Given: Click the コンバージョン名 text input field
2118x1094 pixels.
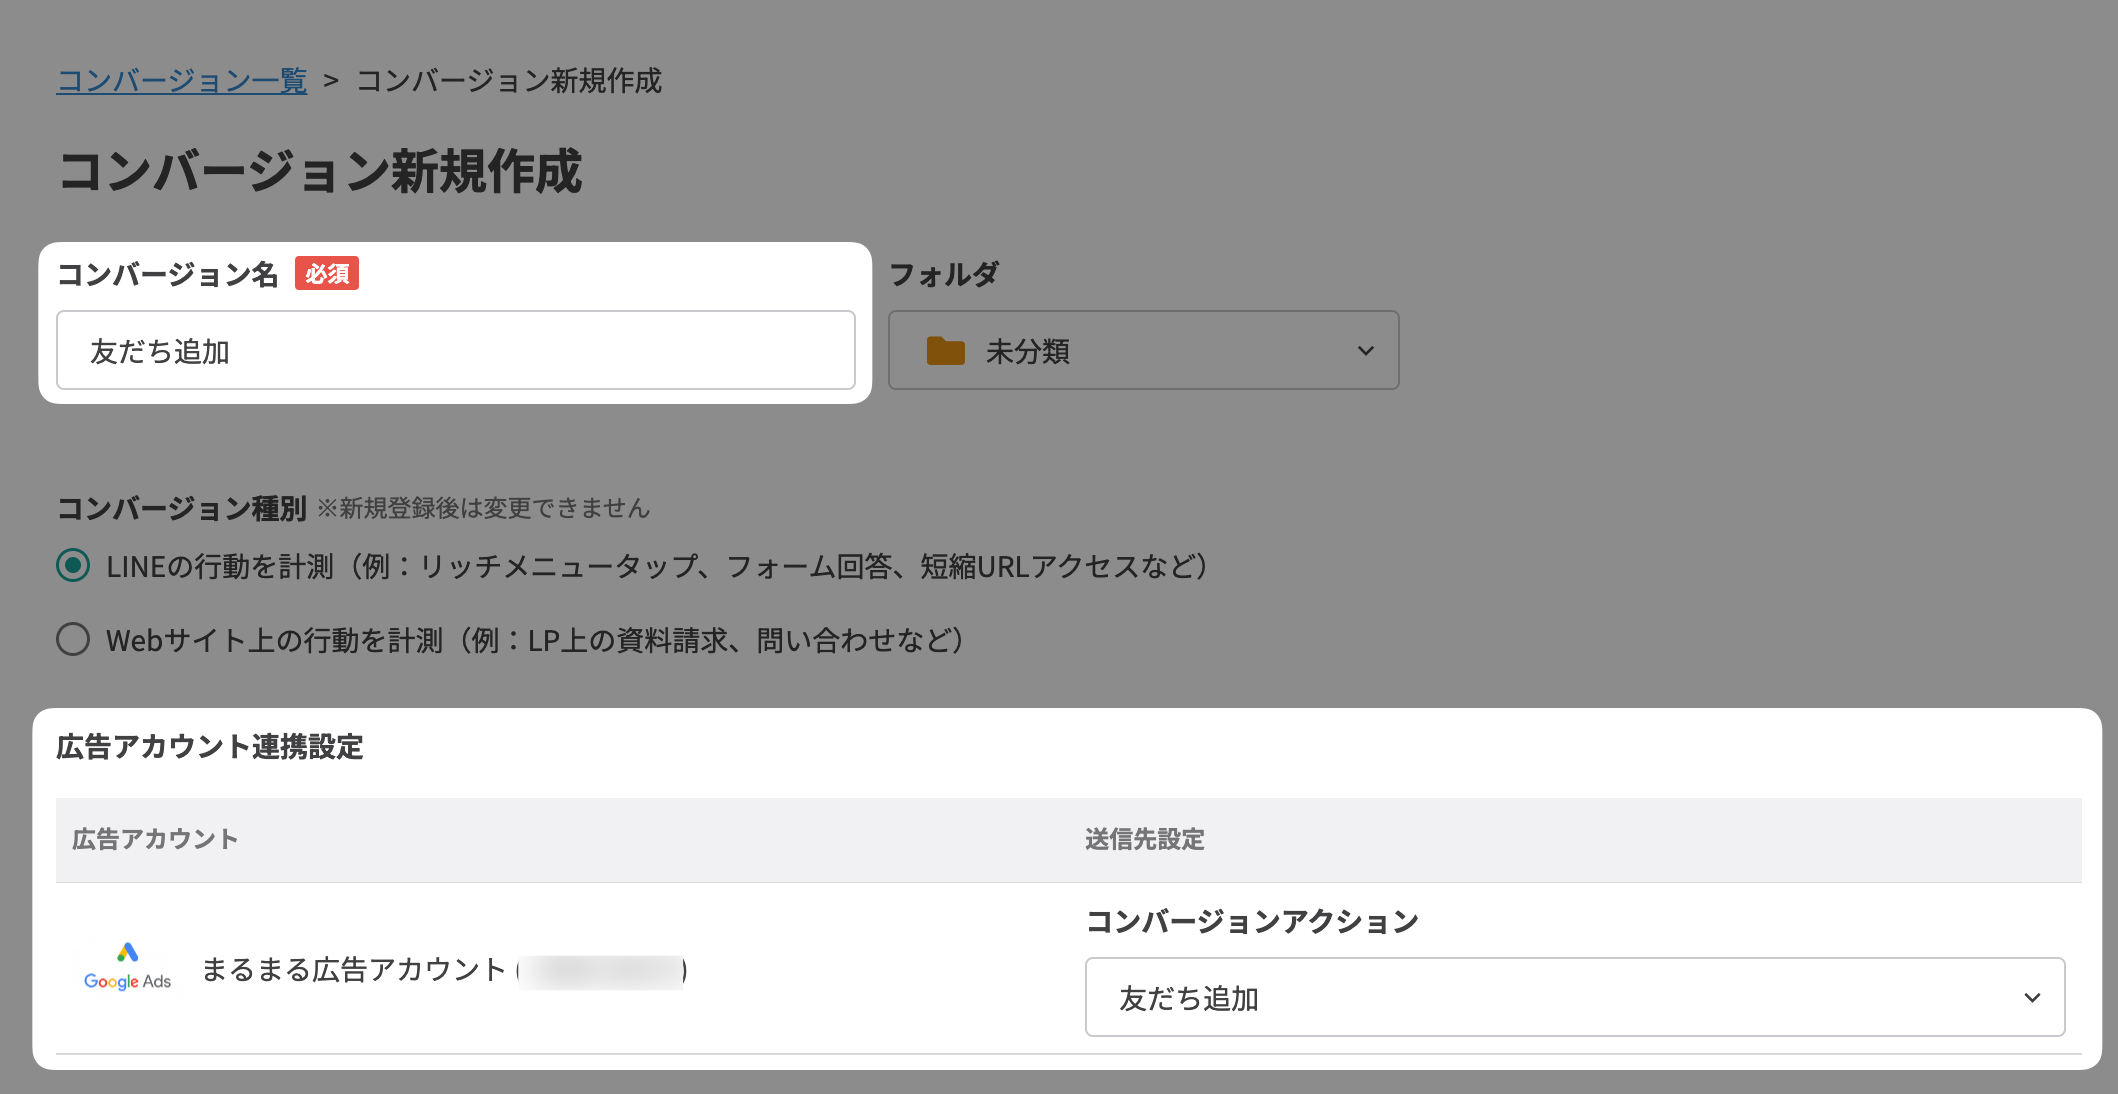Looking at the screenshot, I should click(x=455, y=351).
